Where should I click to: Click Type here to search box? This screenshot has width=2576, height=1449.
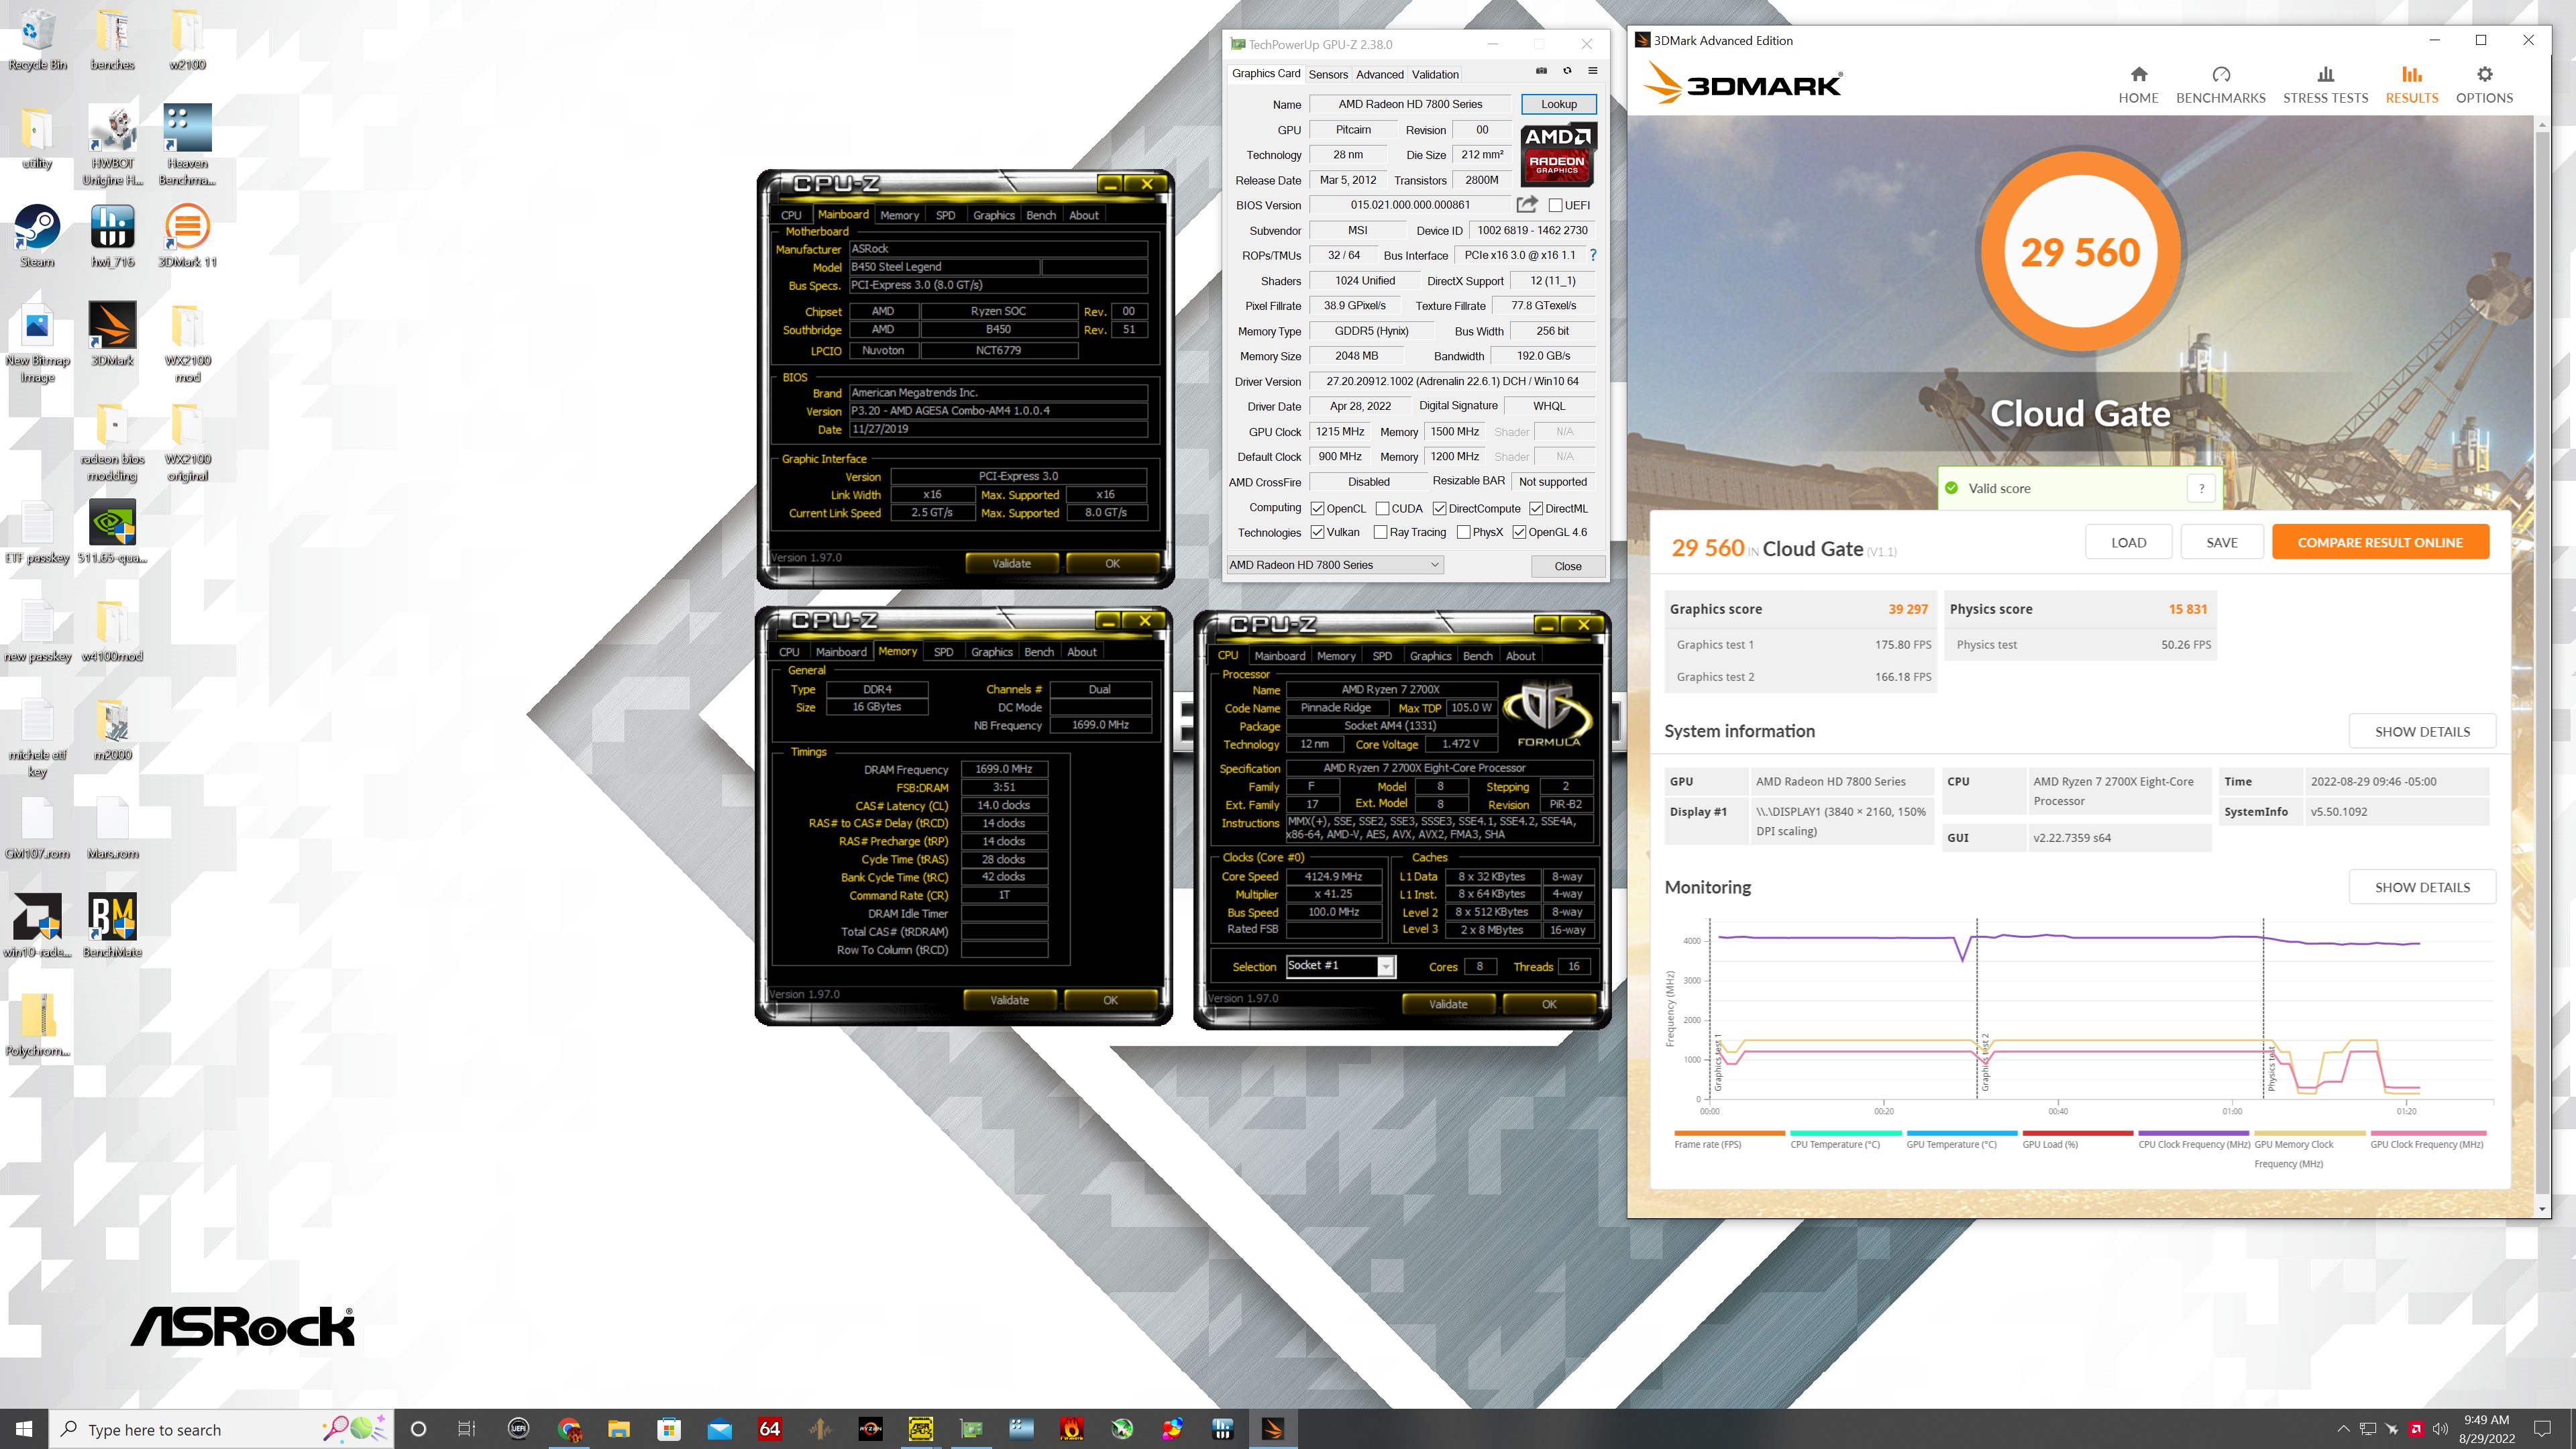coord(222,1429)
